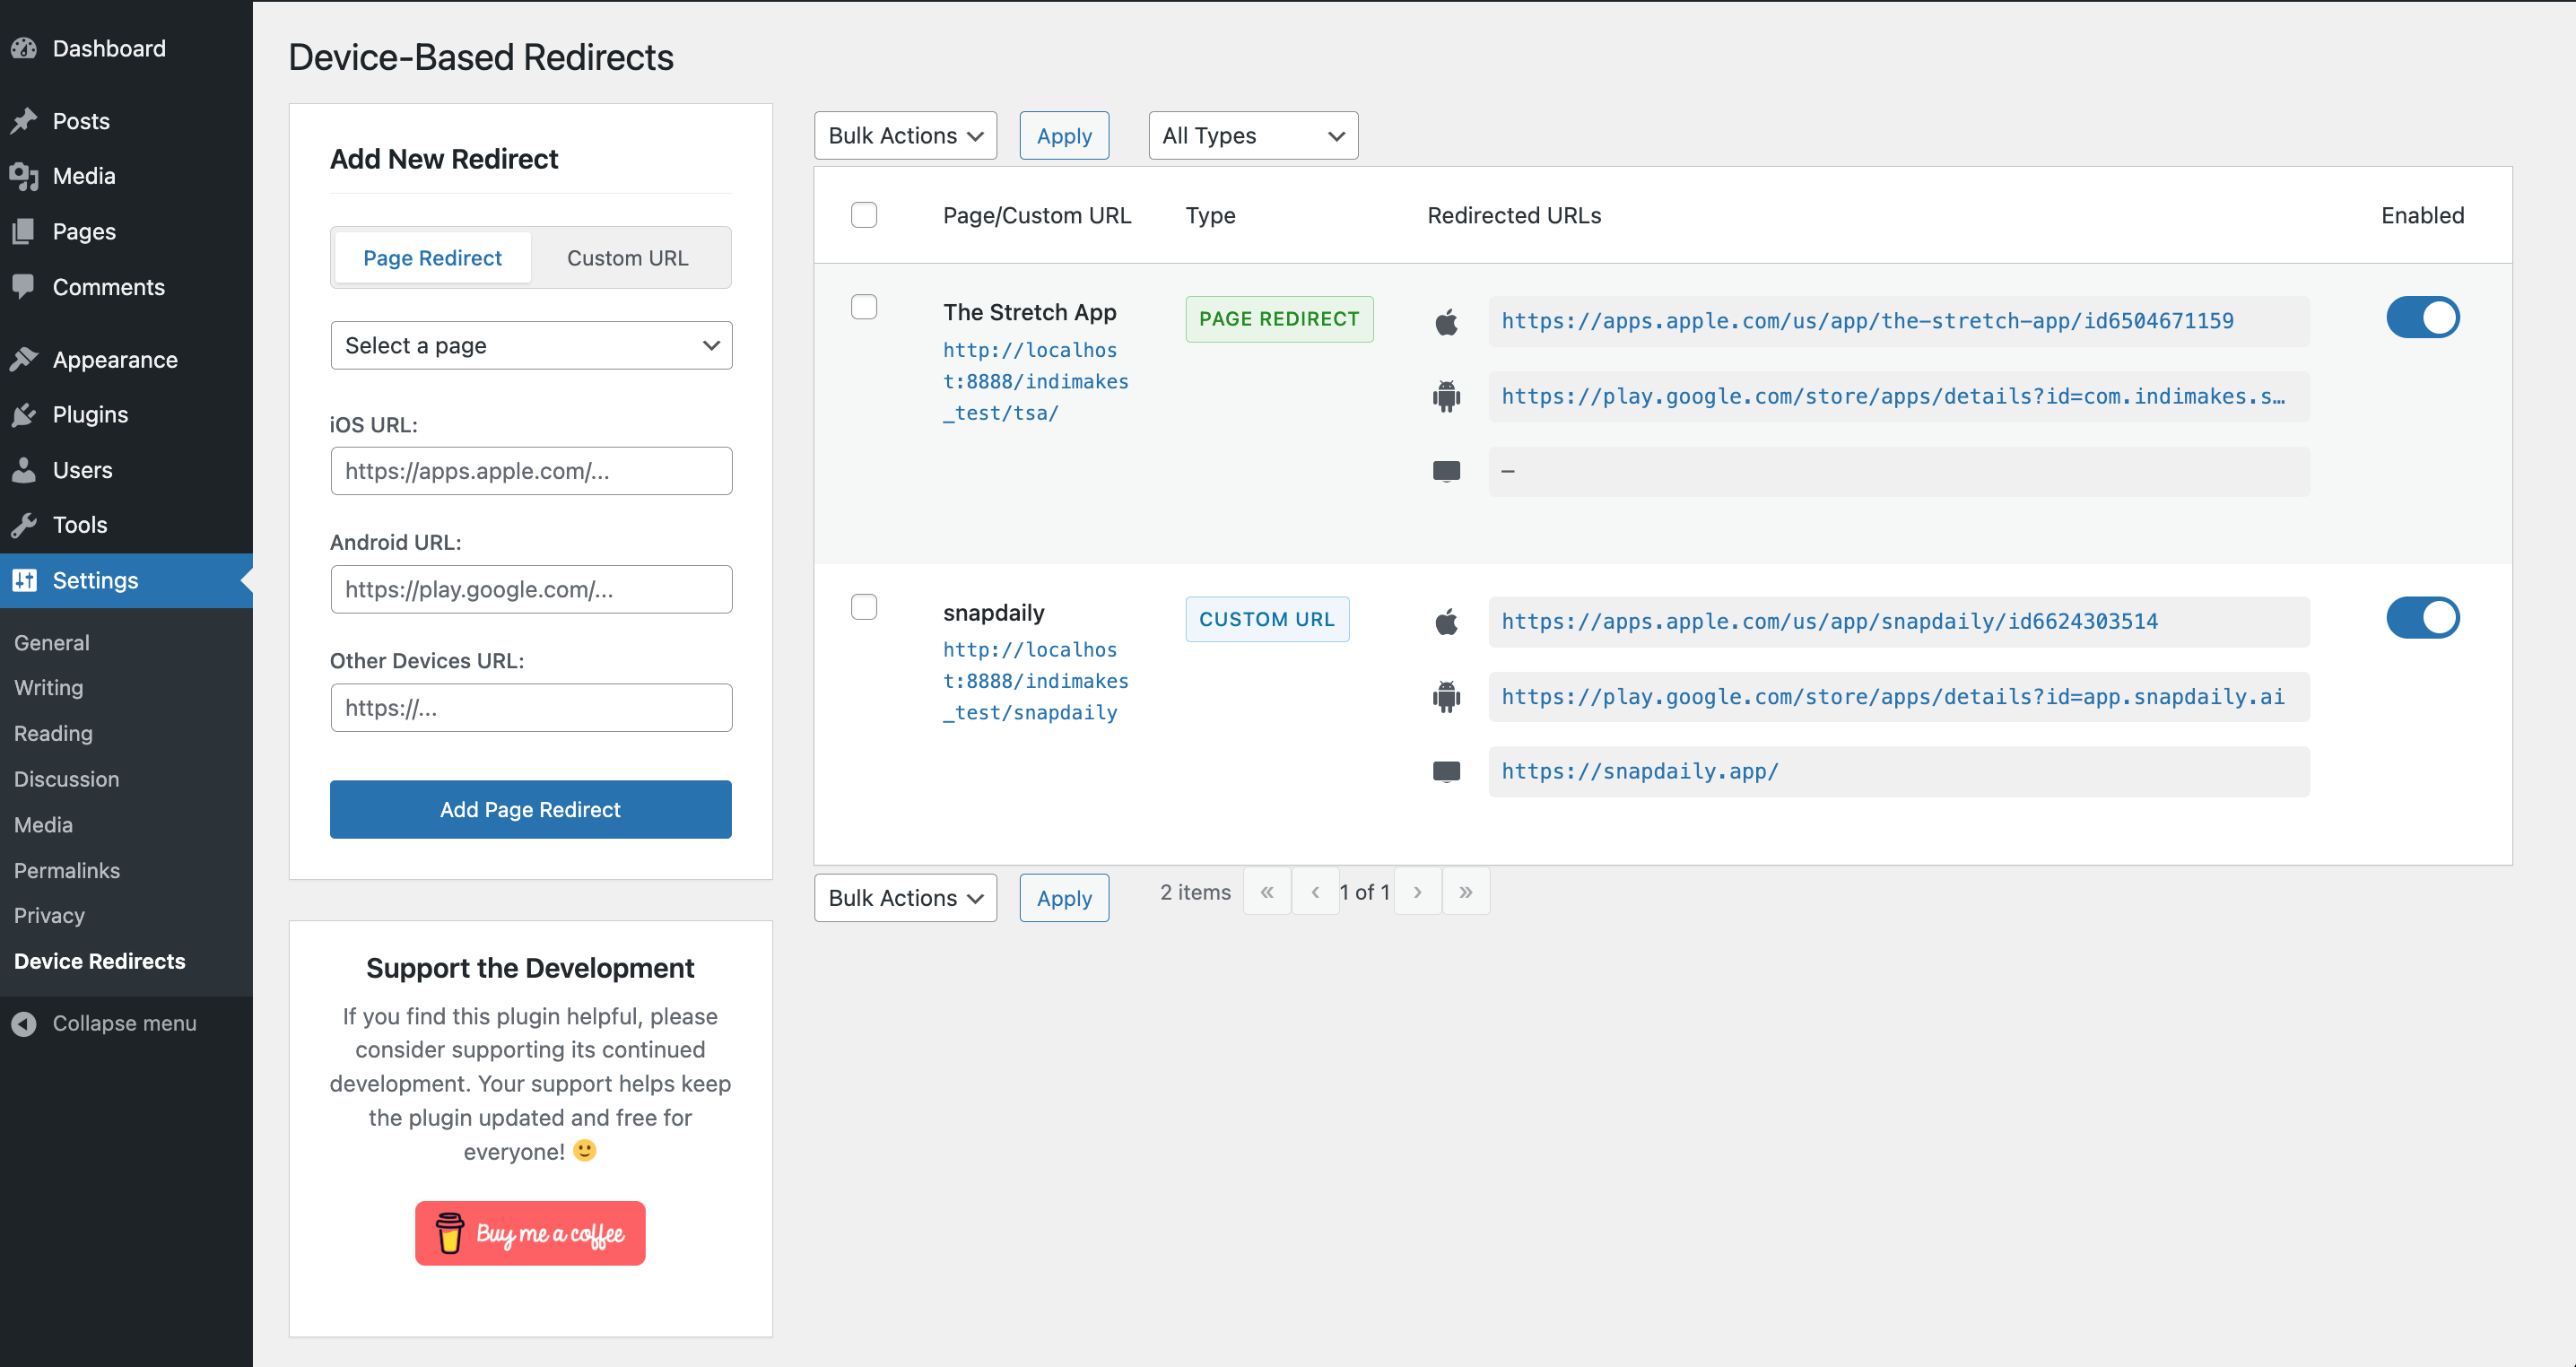
Task: Open Reading settings submenu item
Action: [x=53, y=733]
